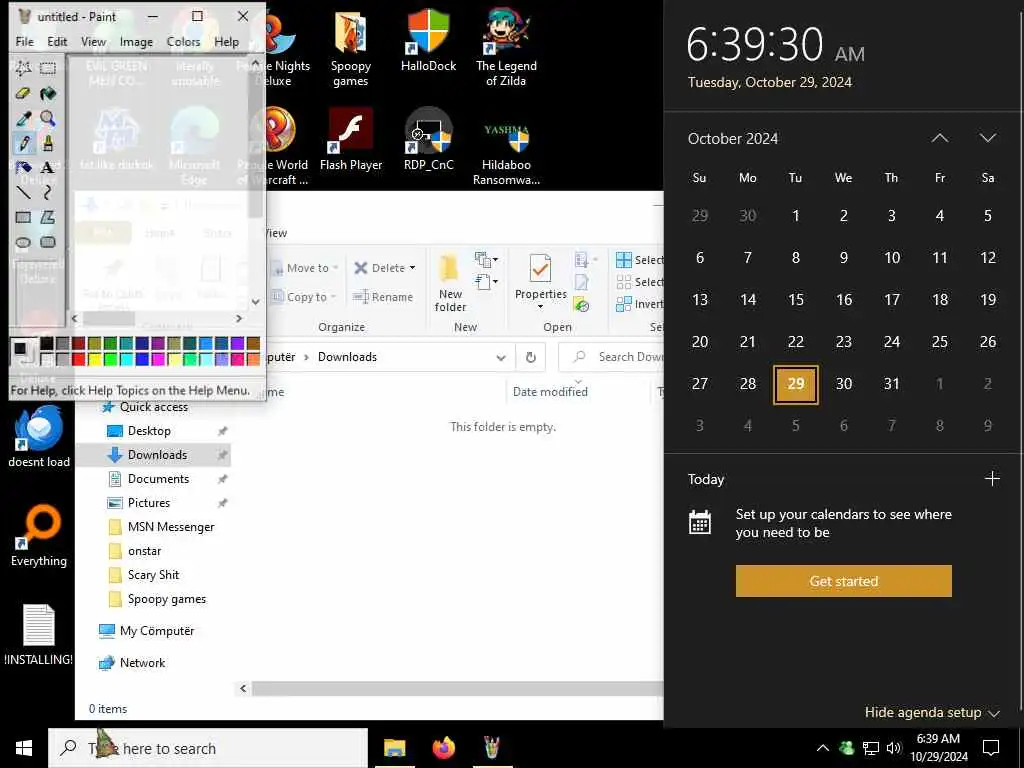
Task: Select the Brush tool in Paint
Action: (48, 143)
